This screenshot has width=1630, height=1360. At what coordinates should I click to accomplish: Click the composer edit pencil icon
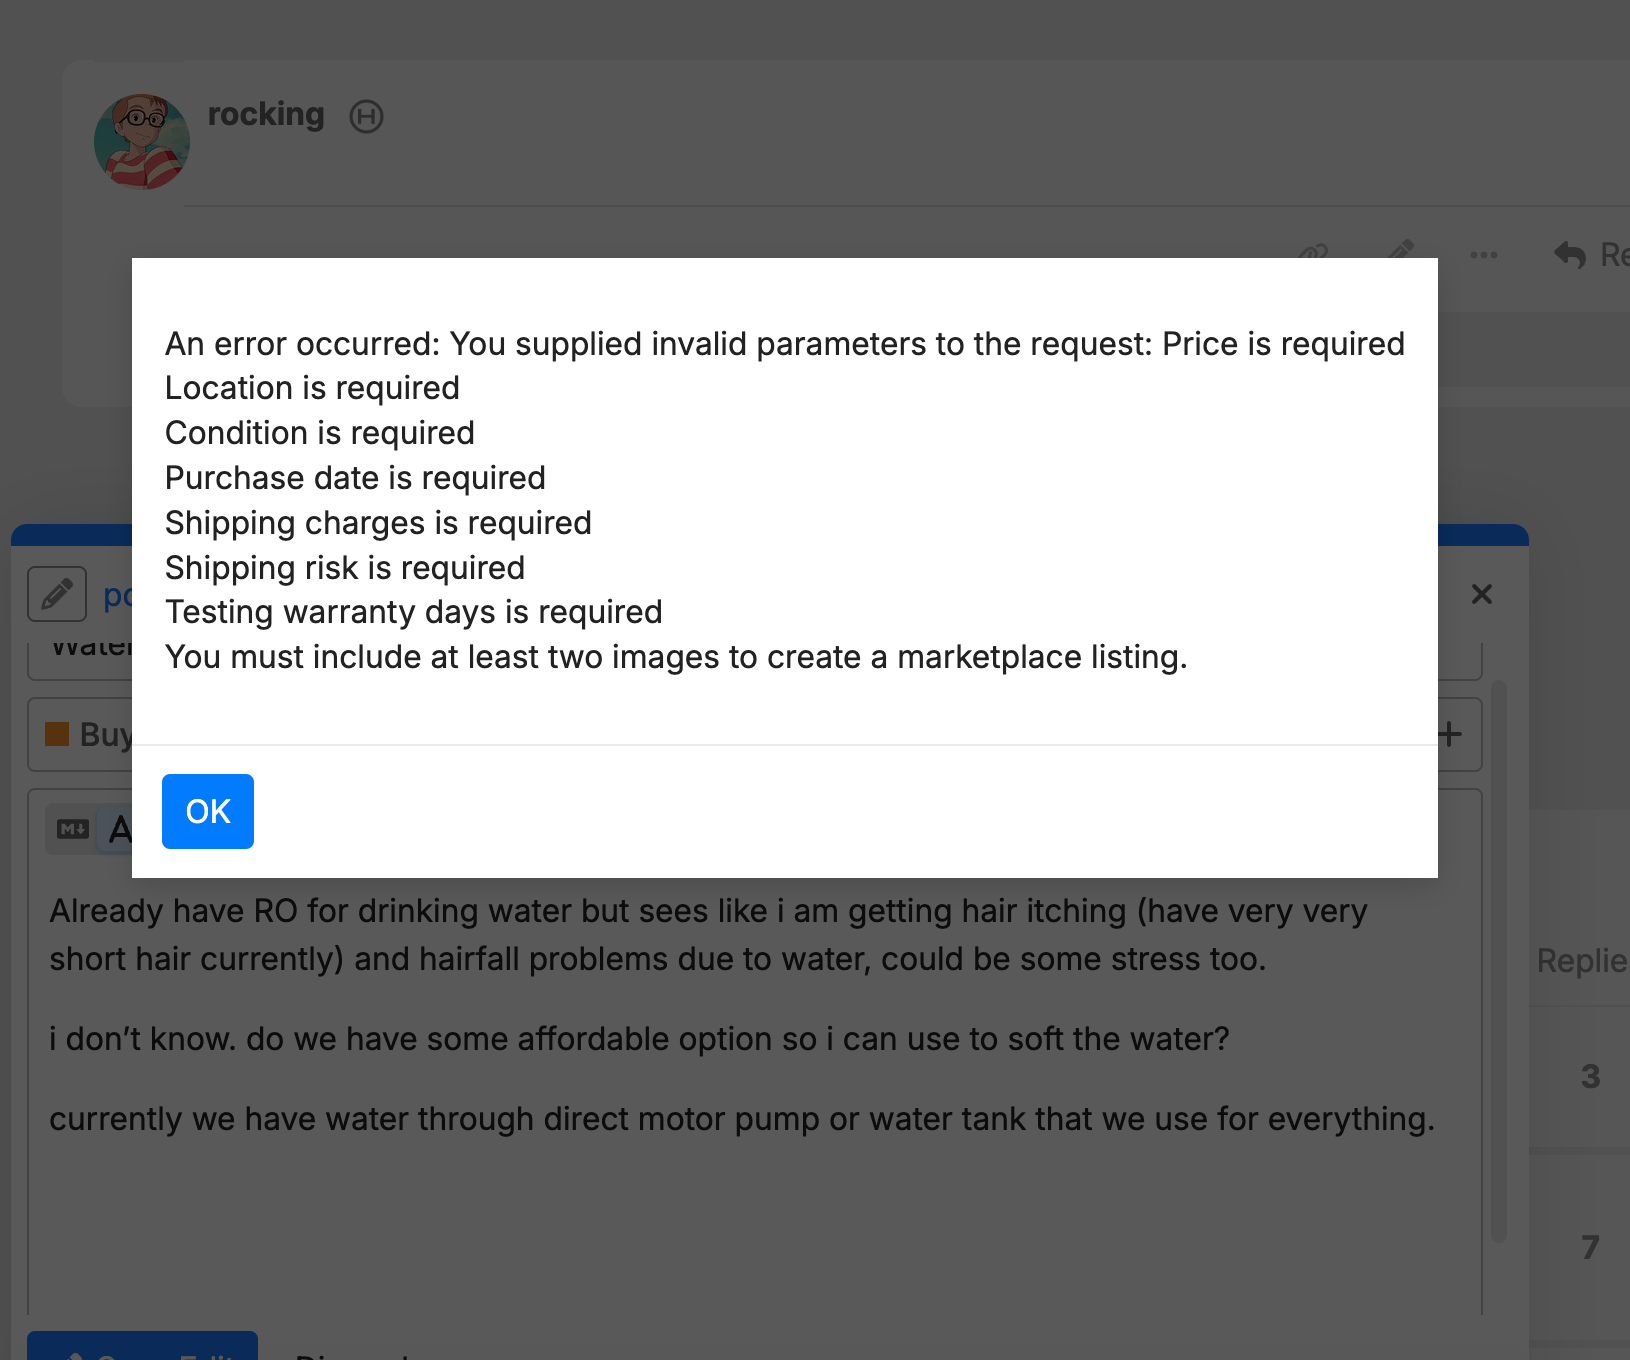coord(57,594)
